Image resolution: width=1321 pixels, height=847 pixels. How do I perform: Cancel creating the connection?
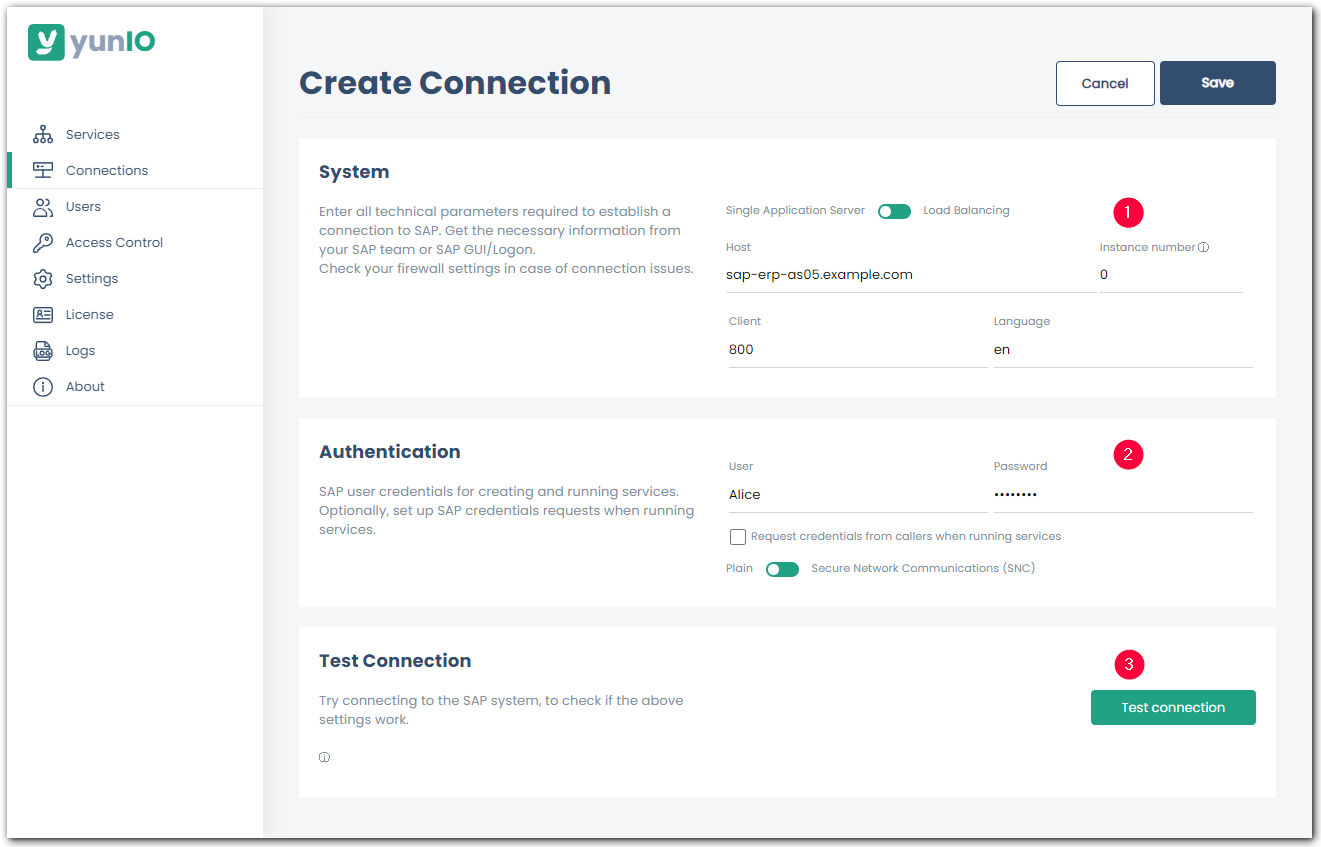pos(1105,83)
